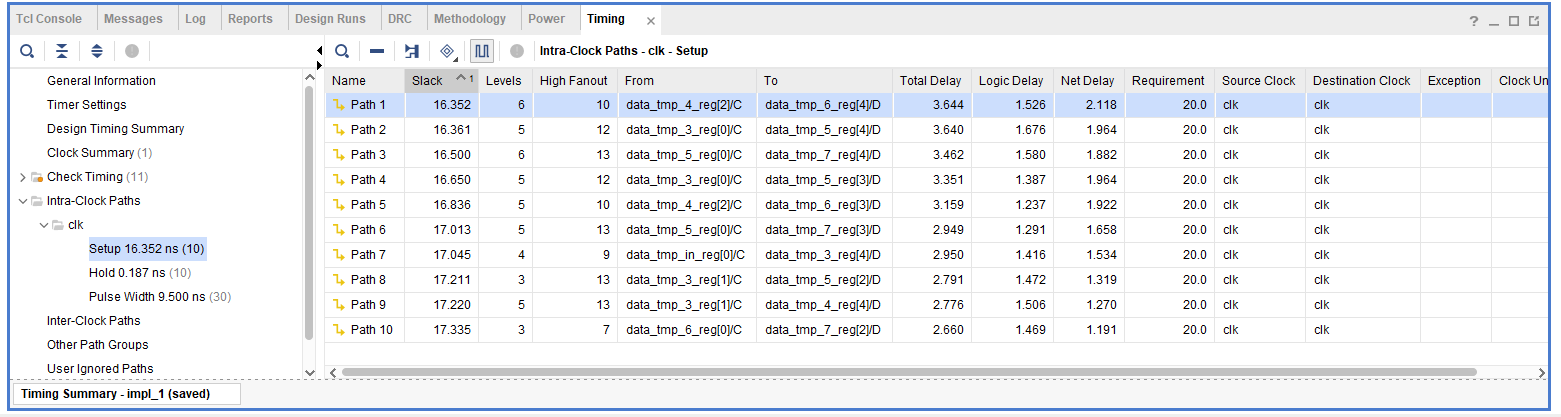The width and height of the screenshot is (1561, 417).
Task: Expand the Check Timing tree node
Action: click(x=23, y=177)
